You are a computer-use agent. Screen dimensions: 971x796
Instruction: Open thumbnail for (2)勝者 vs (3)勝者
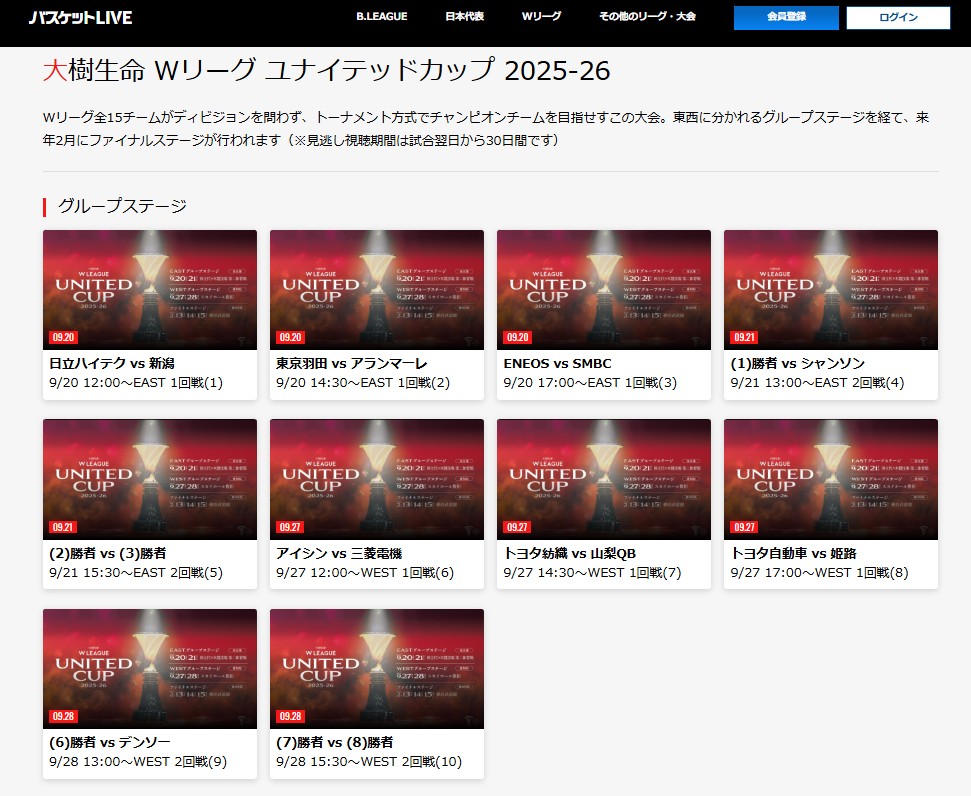pyautogui.click(x=150, y=479)
